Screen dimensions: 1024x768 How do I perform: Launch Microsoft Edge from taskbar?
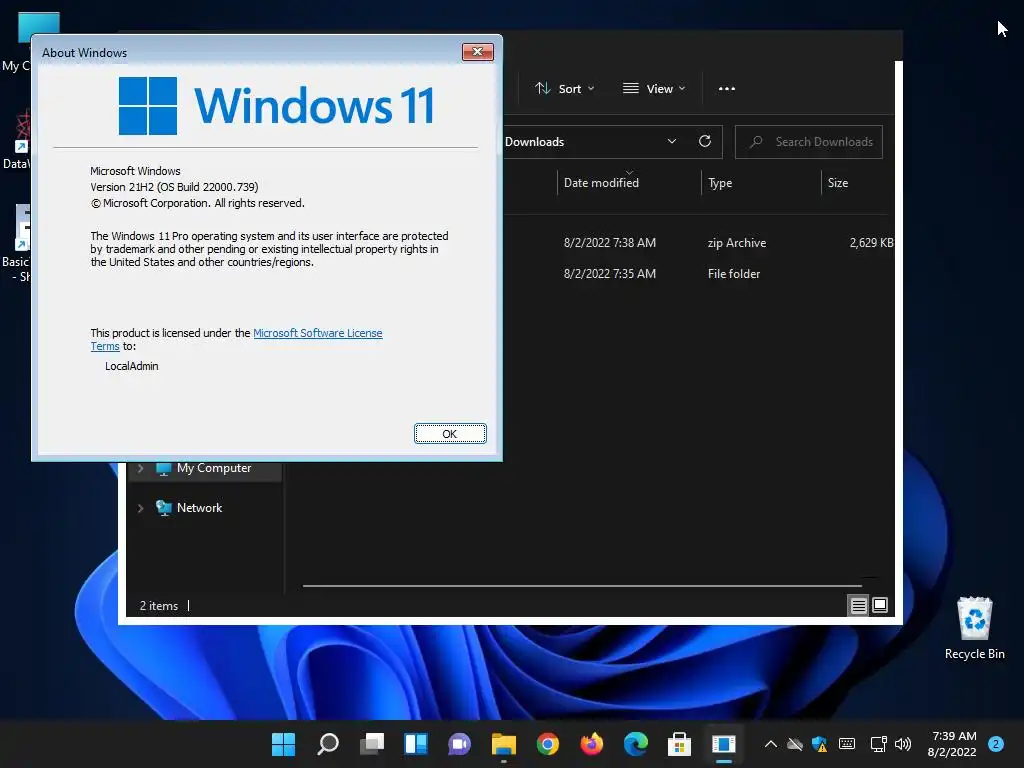coord(635,744)
